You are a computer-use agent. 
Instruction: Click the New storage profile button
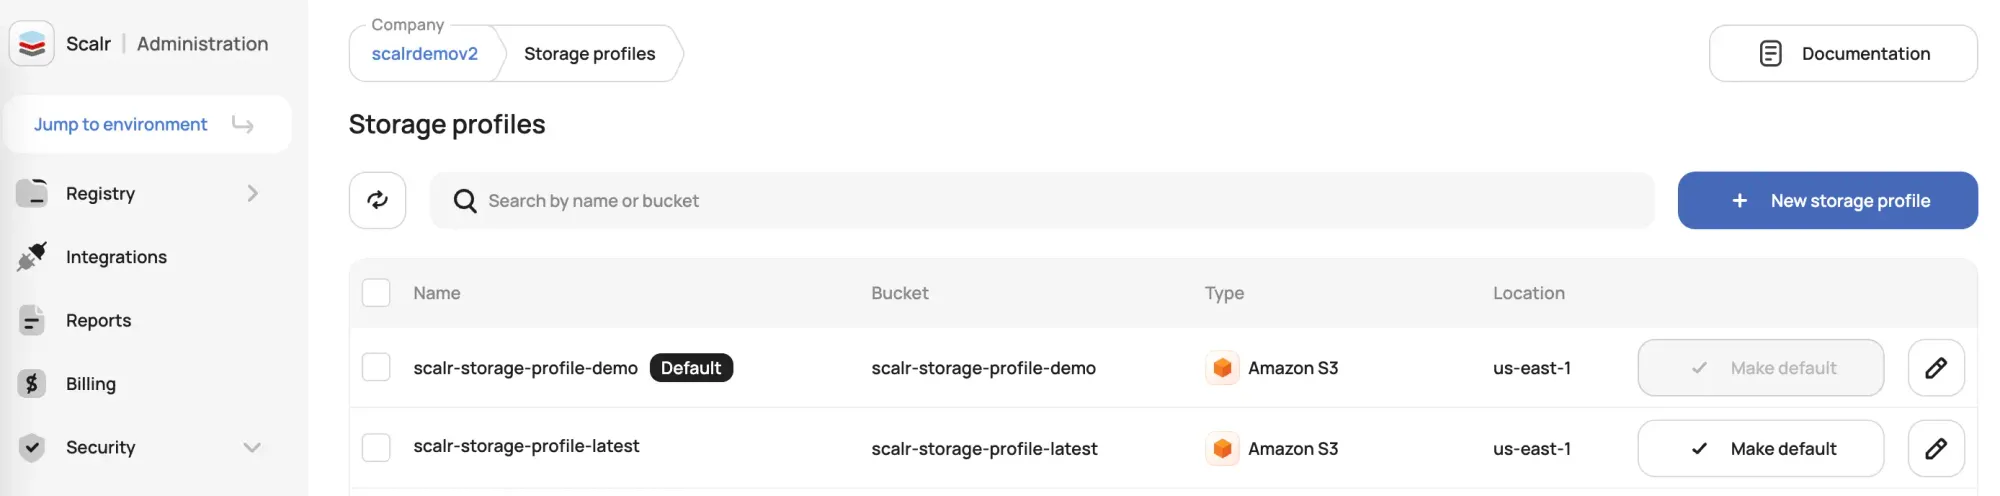tap(1827, 200)
